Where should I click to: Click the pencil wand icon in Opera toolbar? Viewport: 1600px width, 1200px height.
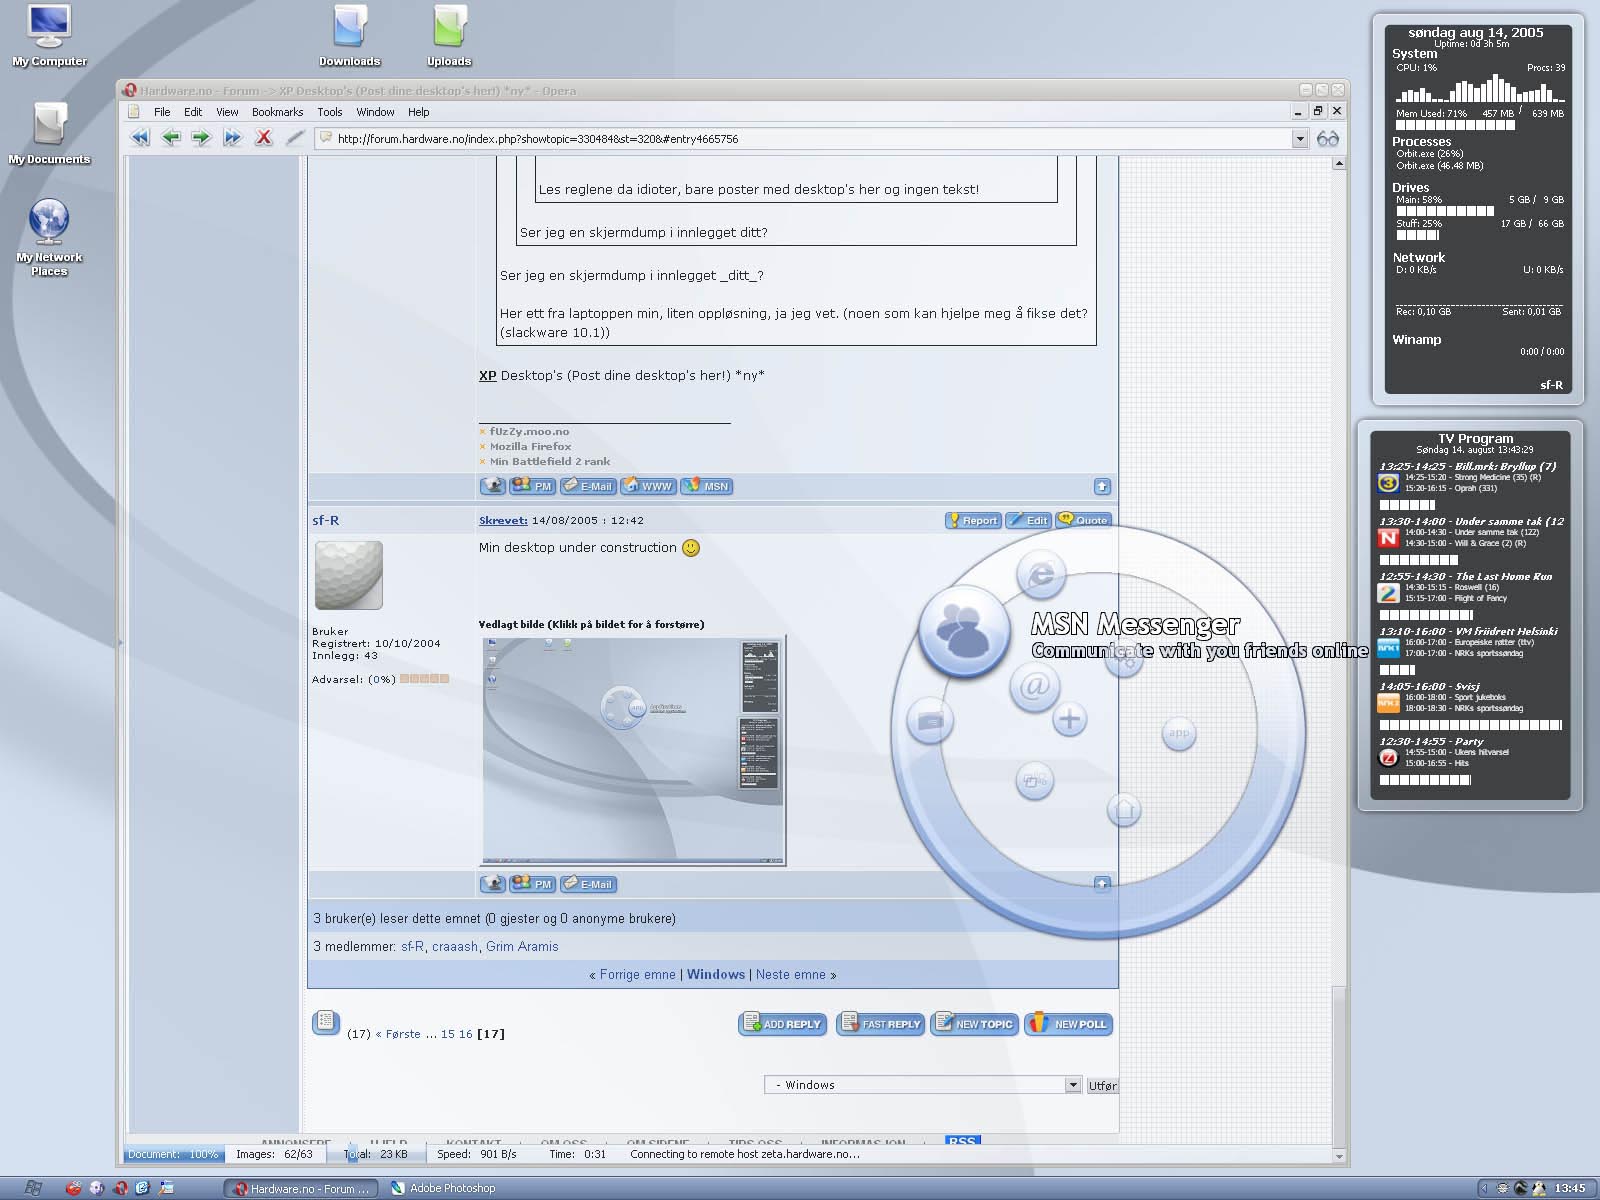click(x=295, y=138)
